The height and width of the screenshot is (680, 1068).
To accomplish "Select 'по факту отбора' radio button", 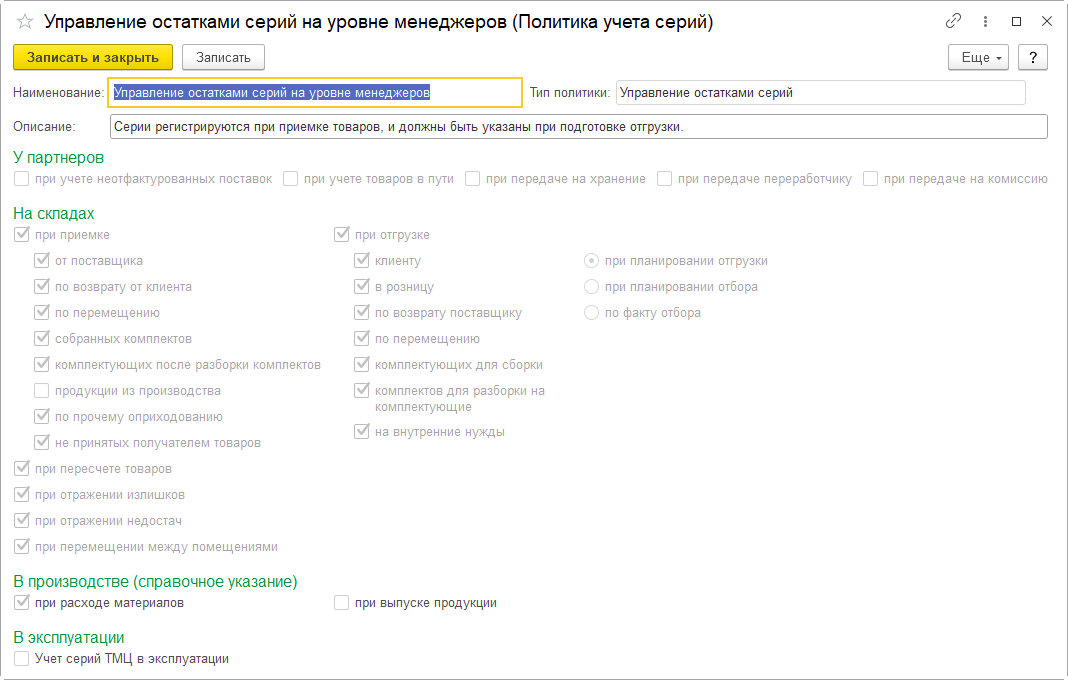I will (x=591, y=312).
